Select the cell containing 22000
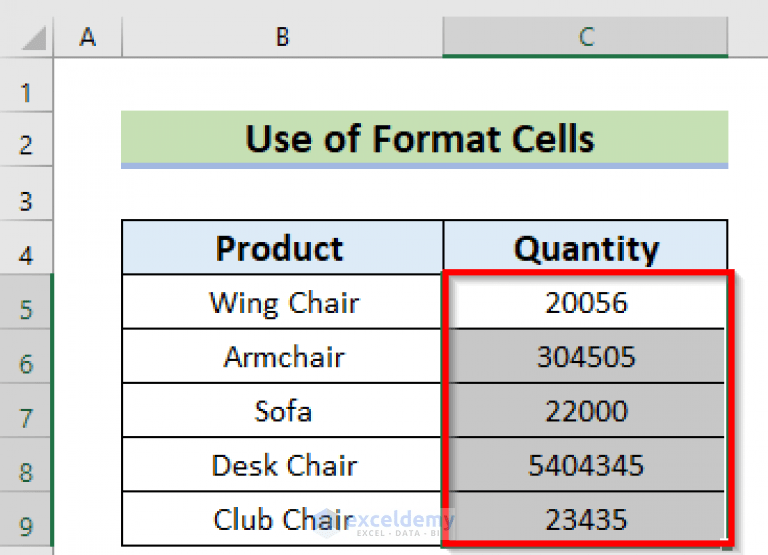Screen dimensions: 768x555 pos(585,410)
